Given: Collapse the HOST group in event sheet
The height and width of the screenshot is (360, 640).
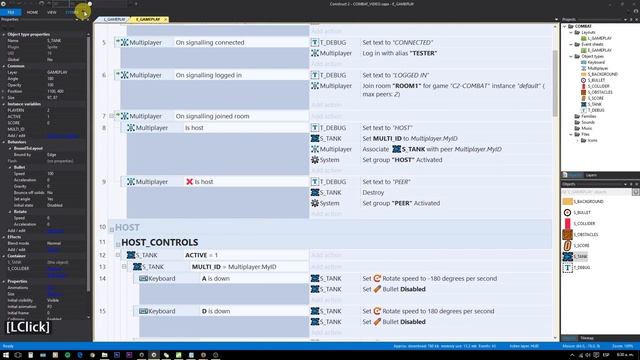Looking at the screenshot, I should click(x=111, y=230).
